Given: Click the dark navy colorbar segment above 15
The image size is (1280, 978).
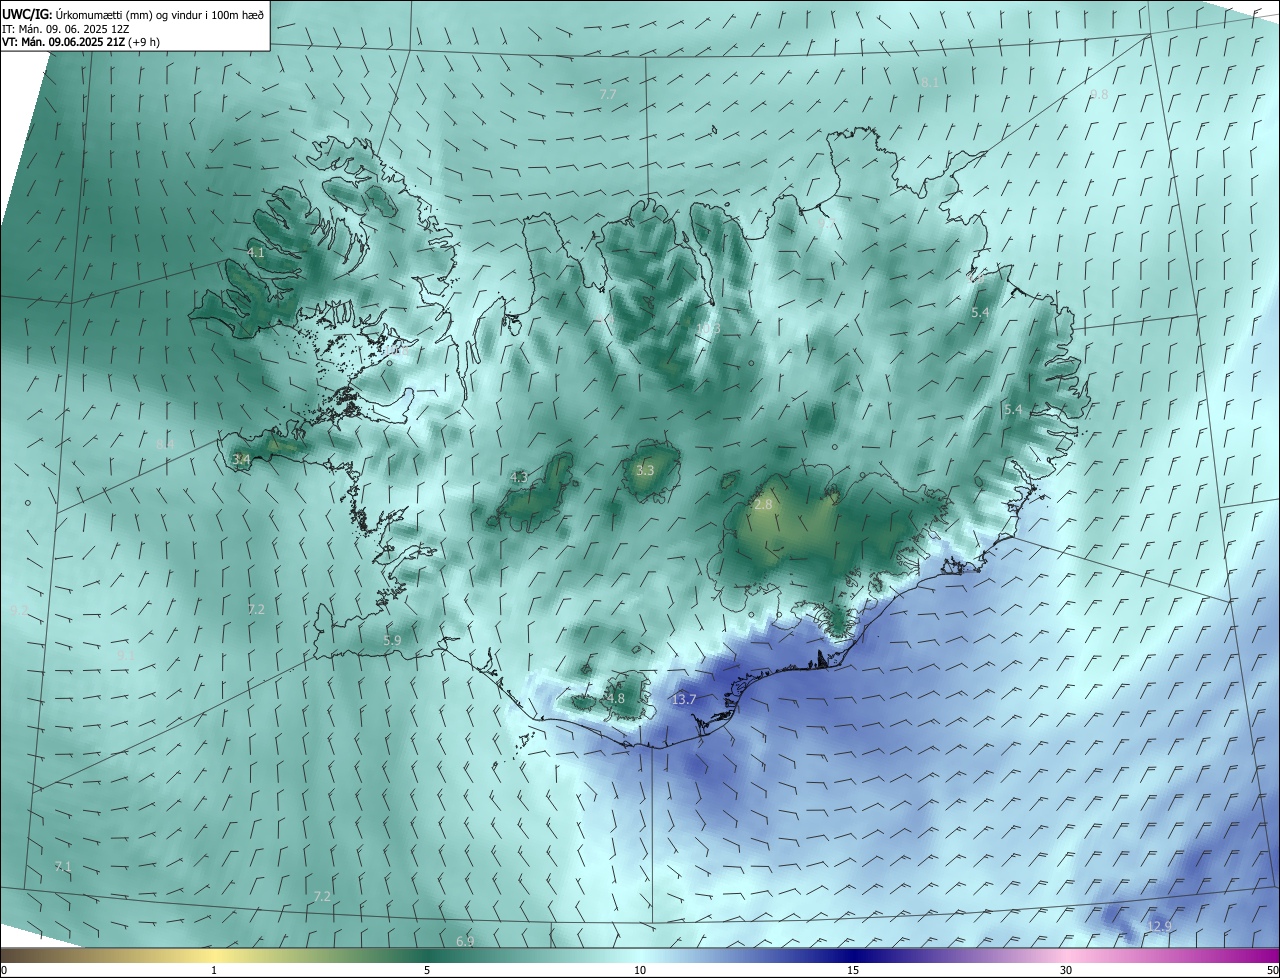Looking at the screenshot, I should click(853, 955).
